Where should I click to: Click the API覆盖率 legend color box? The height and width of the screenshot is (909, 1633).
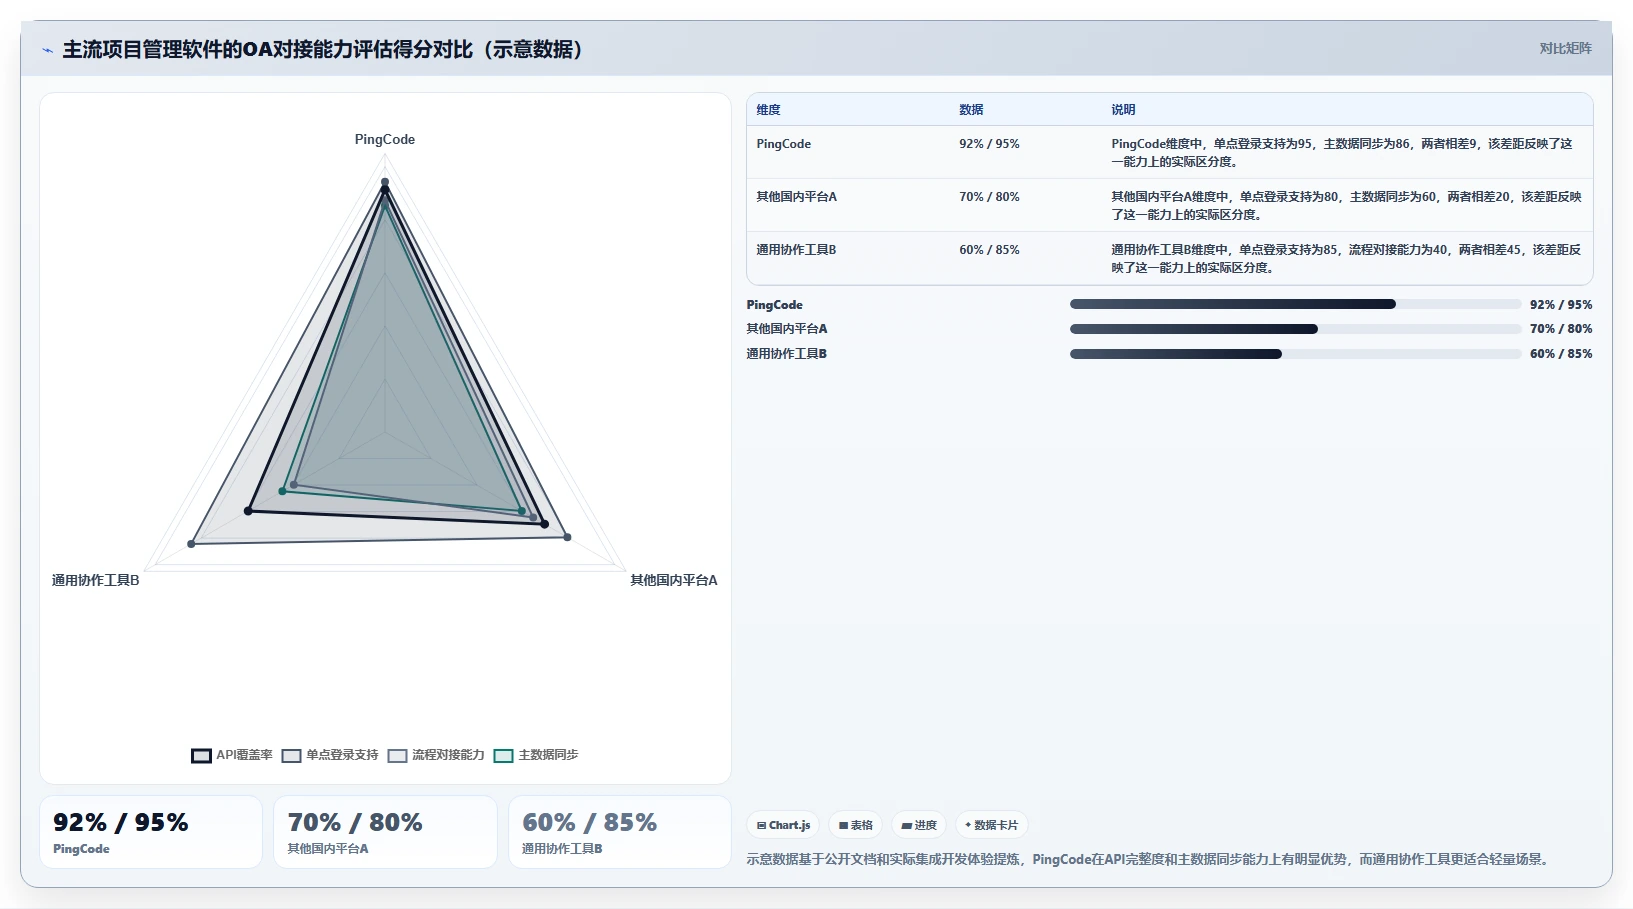(201, 756)
